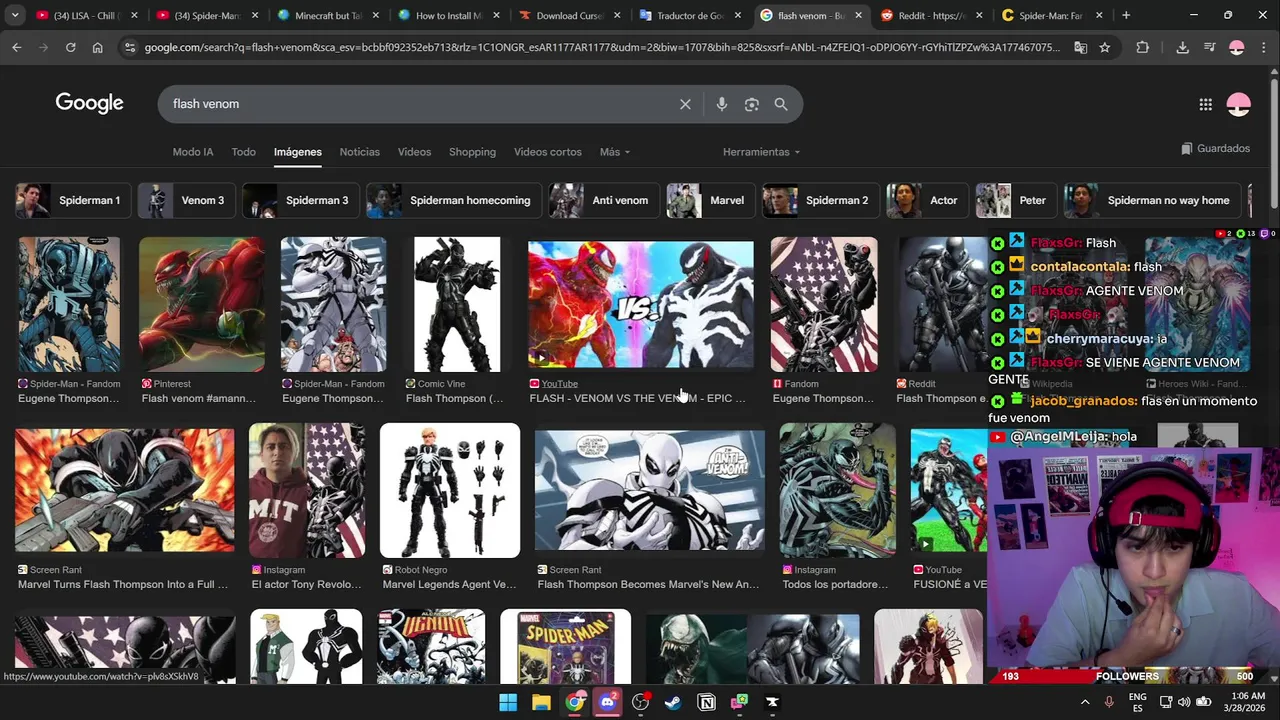Select the Spiderman homecoming chip
This screenshot has height=720, width=1280.
[x=453, y=200]
